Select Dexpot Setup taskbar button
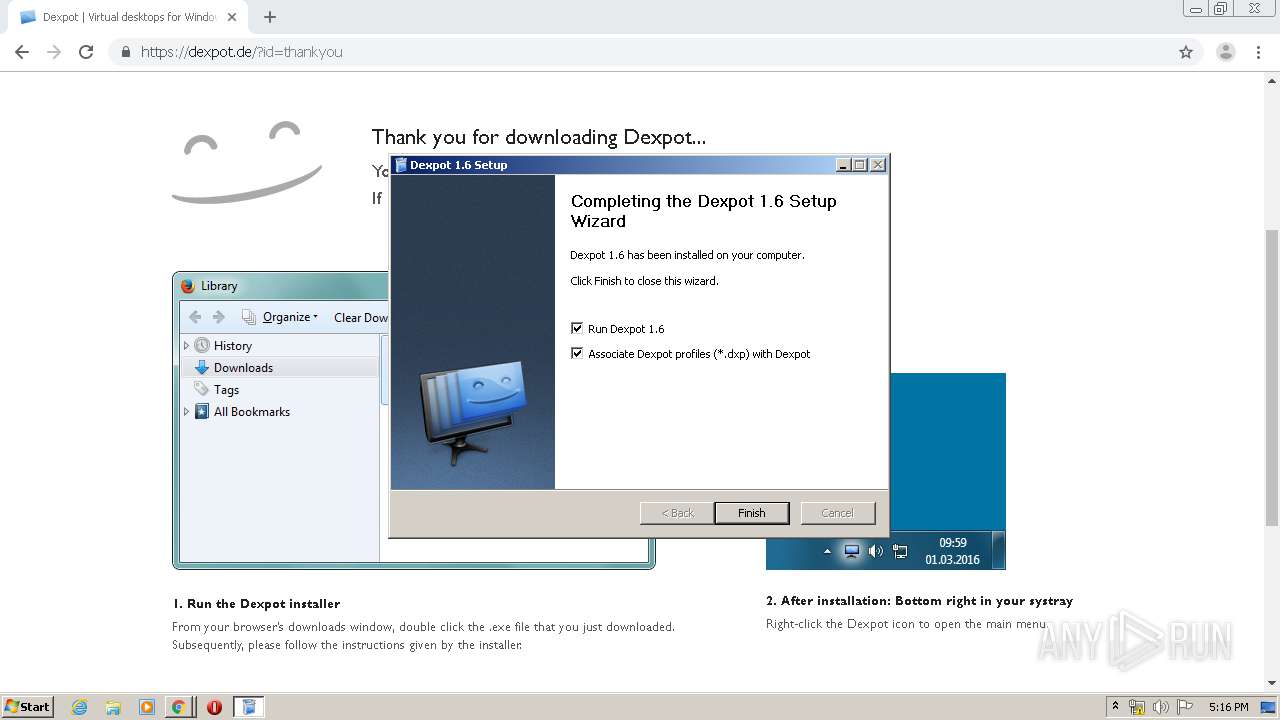The height and width of the screenshot is (720, 1280). [x=249, y=707]
